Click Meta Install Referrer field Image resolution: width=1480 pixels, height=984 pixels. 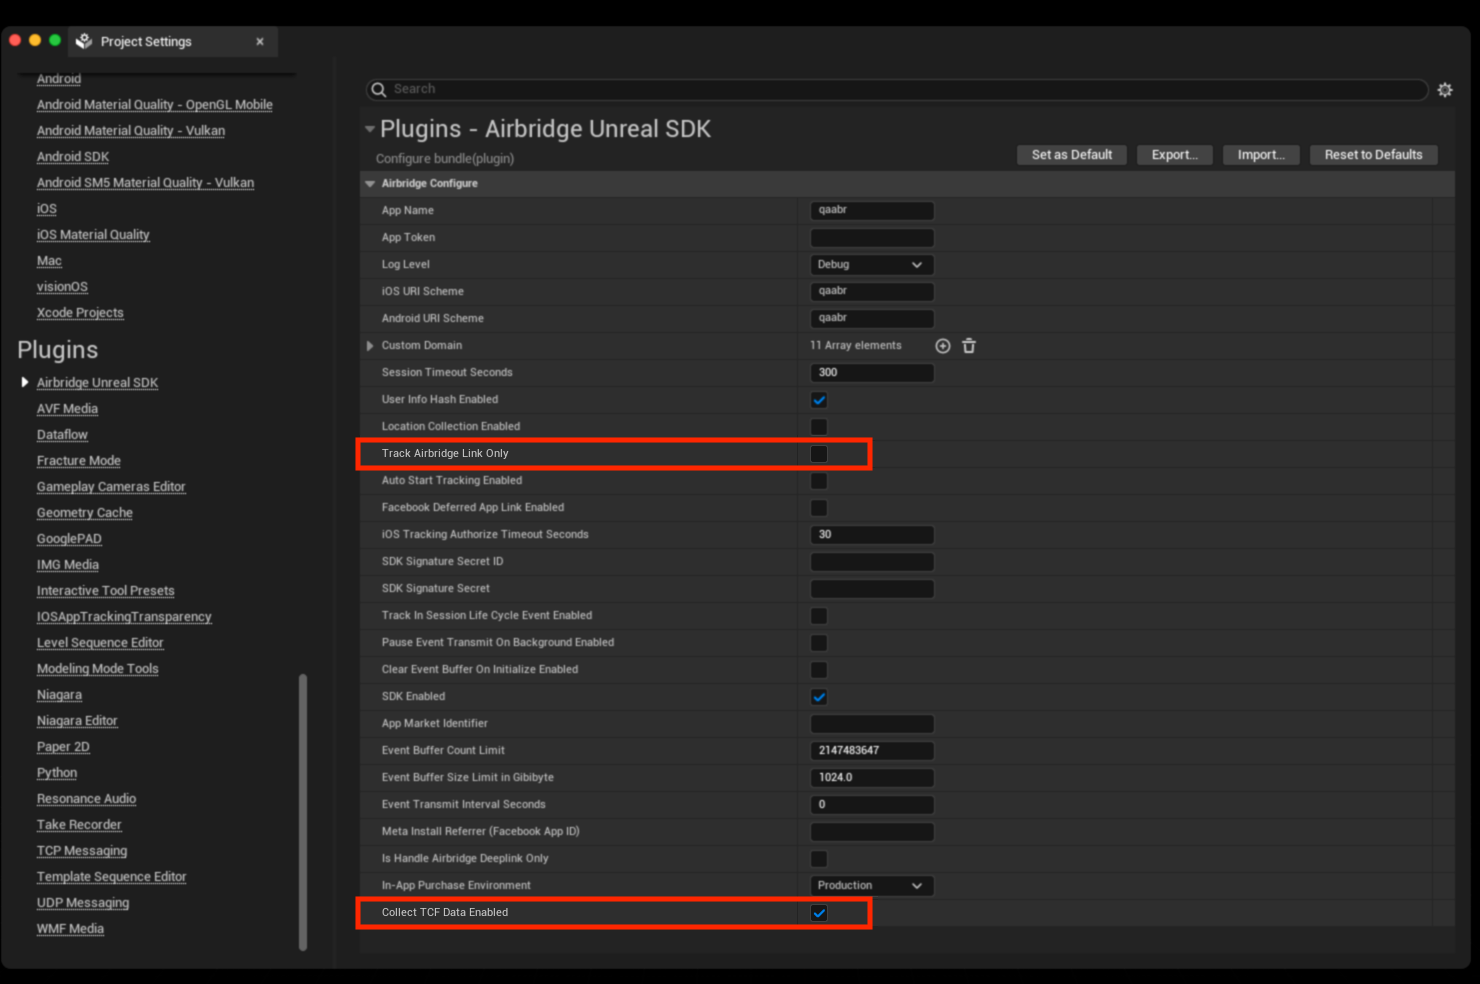tap(872, 832)
